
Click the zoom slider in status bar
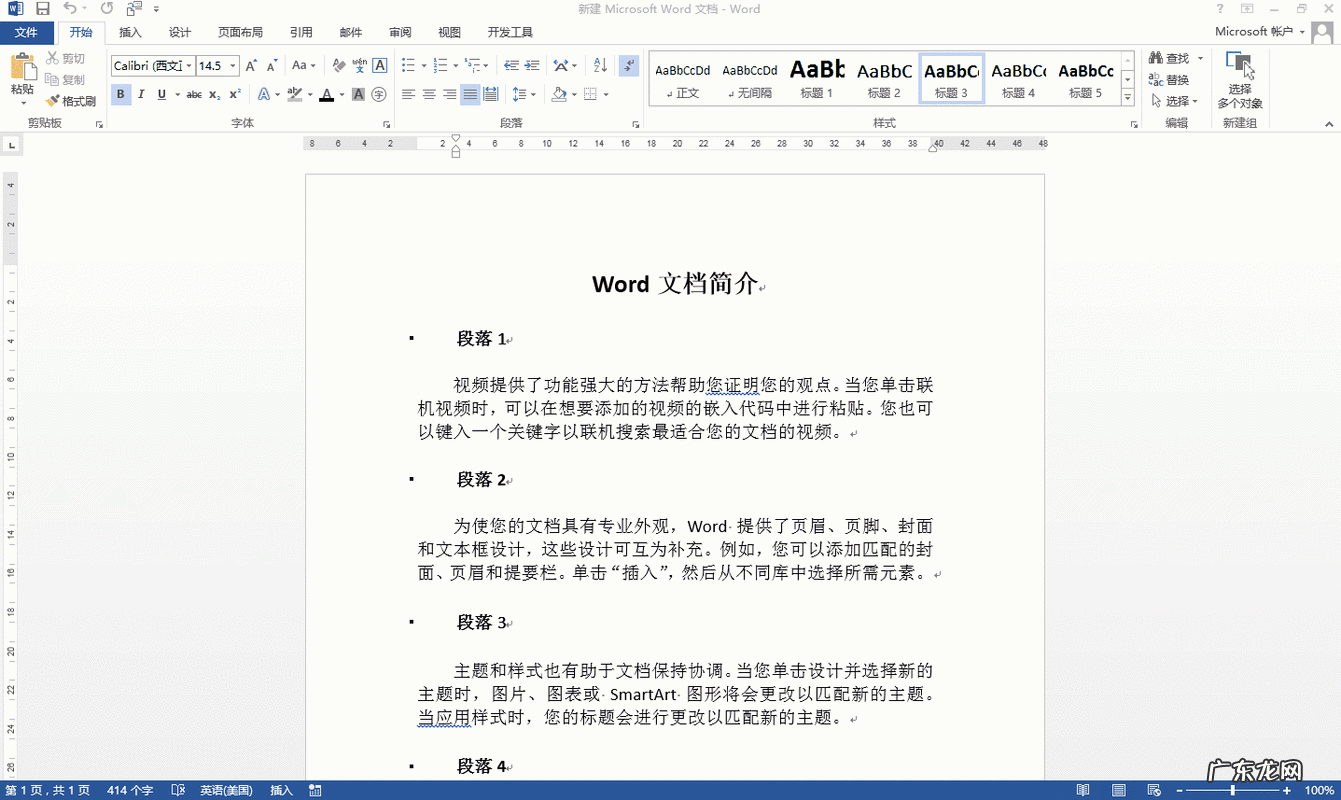coord(1232,790)
